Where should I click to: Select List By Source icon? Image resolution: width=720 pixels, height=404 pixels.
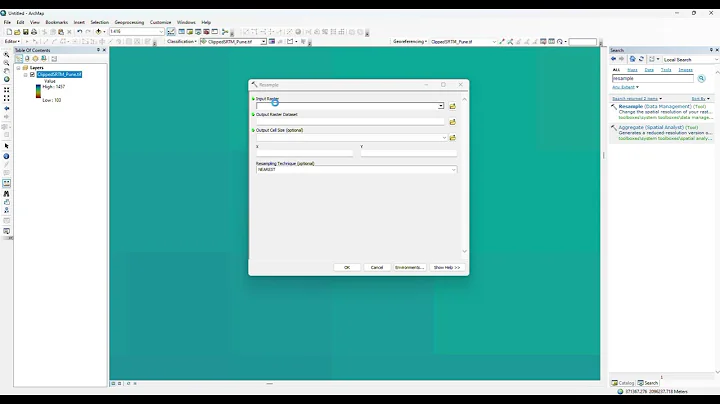pos(27,59)
